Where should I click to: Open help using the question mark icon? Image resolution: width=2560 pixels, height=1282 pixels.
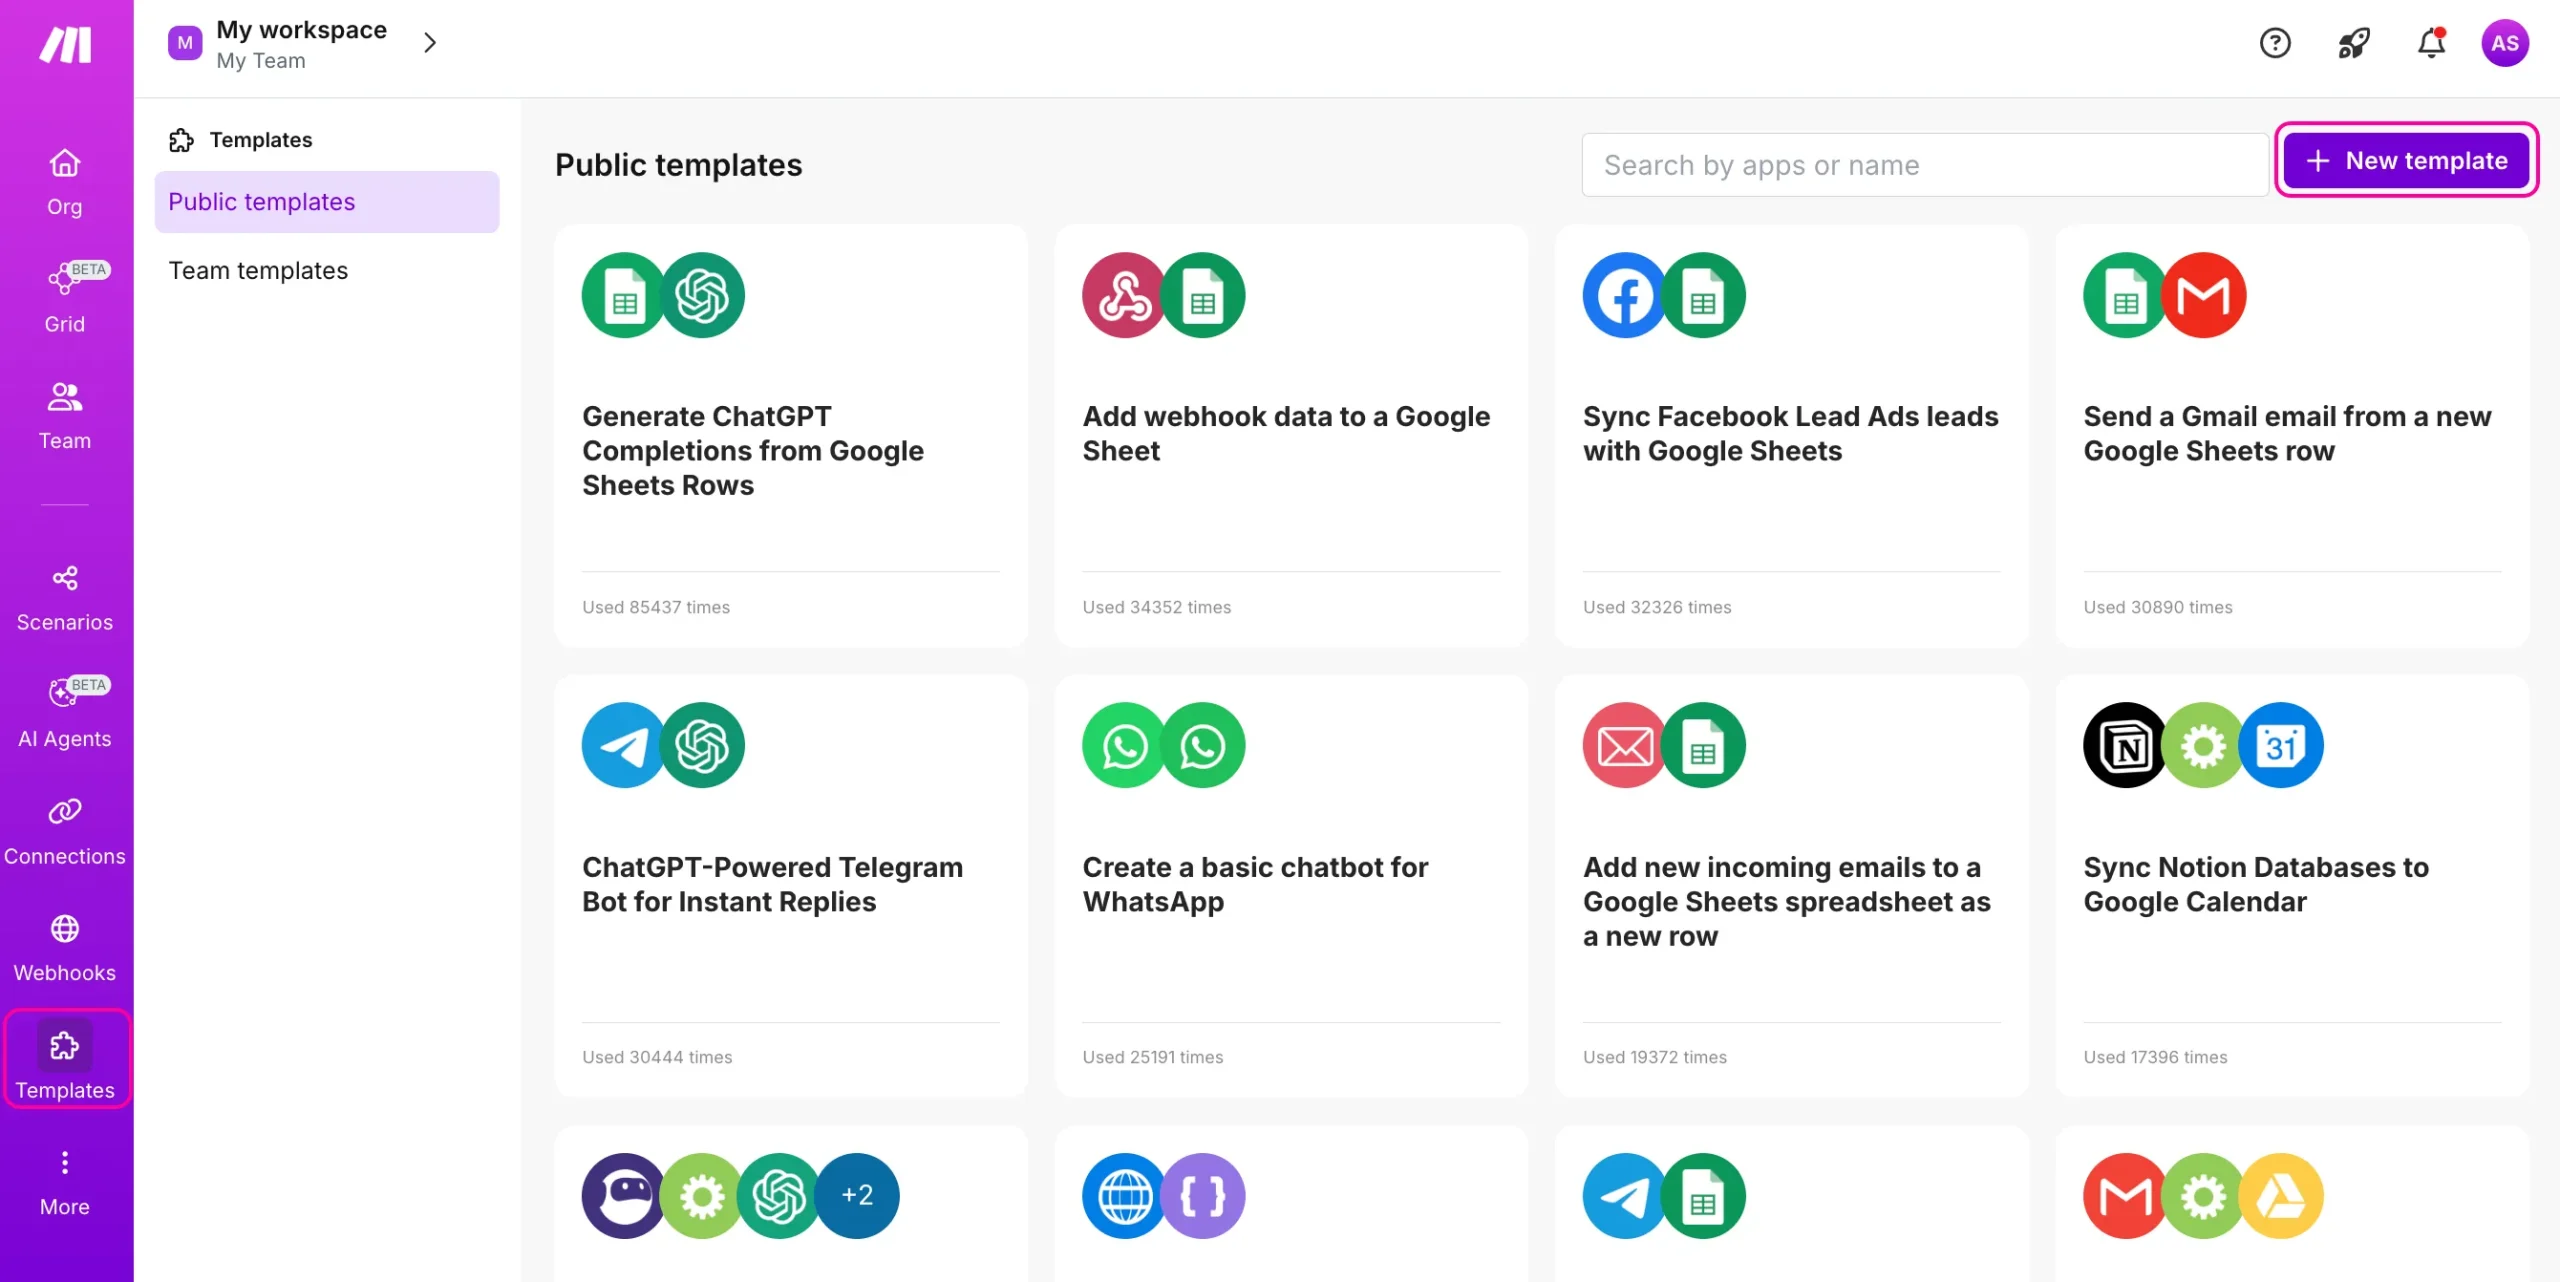[2275, 43]
